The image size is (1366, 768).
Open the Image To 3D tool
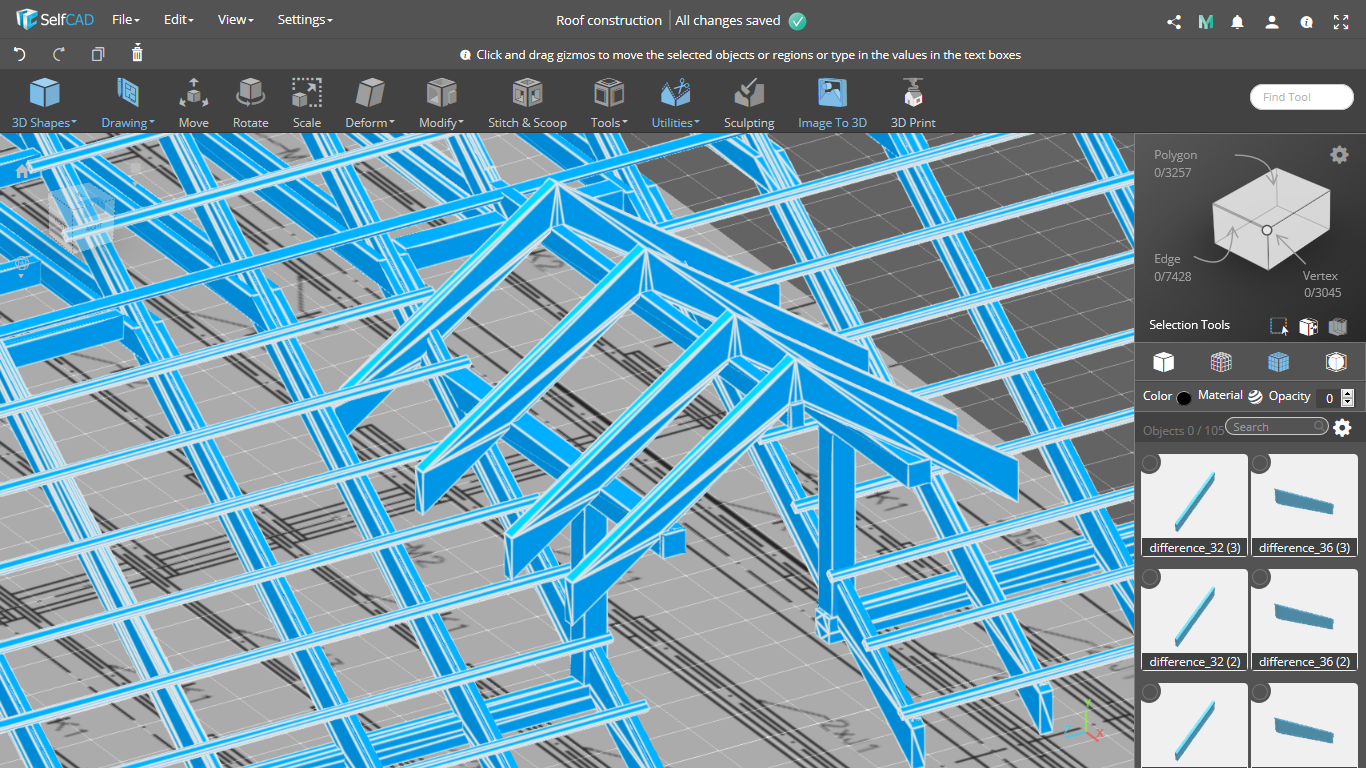(832, 103)
